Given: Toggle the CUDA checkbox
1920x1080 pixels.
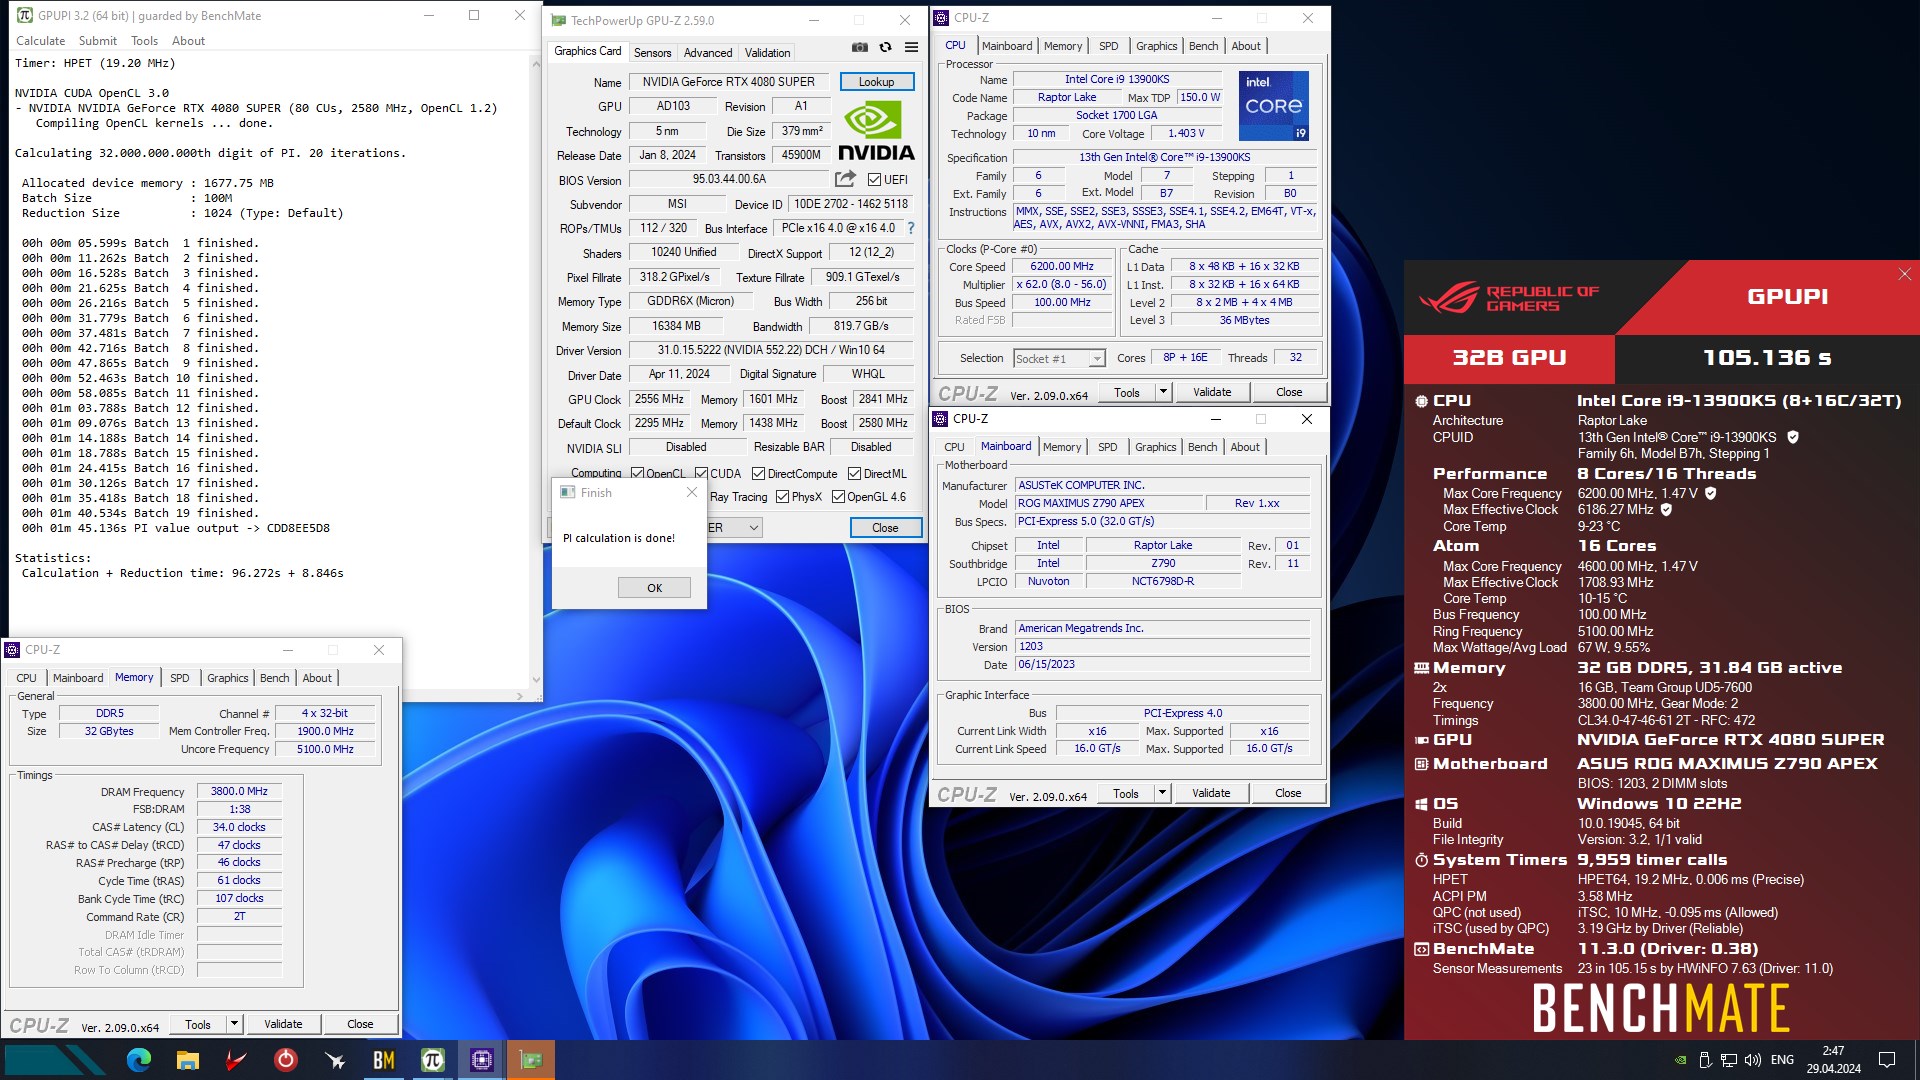Looking at the screenshot, I should click(x=701, y=474).
